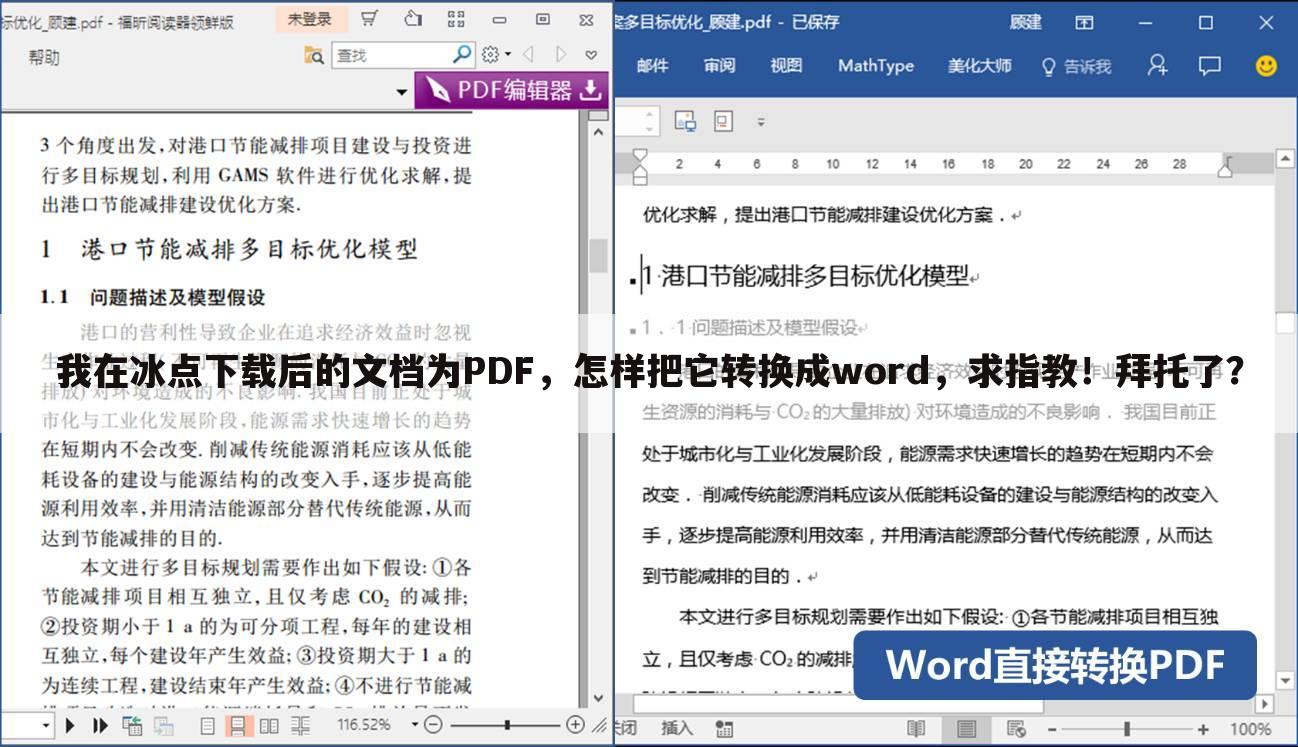Click the magnifier search icon in 查找 box
The image size is (1298, 747).
[x=462, y=55]
